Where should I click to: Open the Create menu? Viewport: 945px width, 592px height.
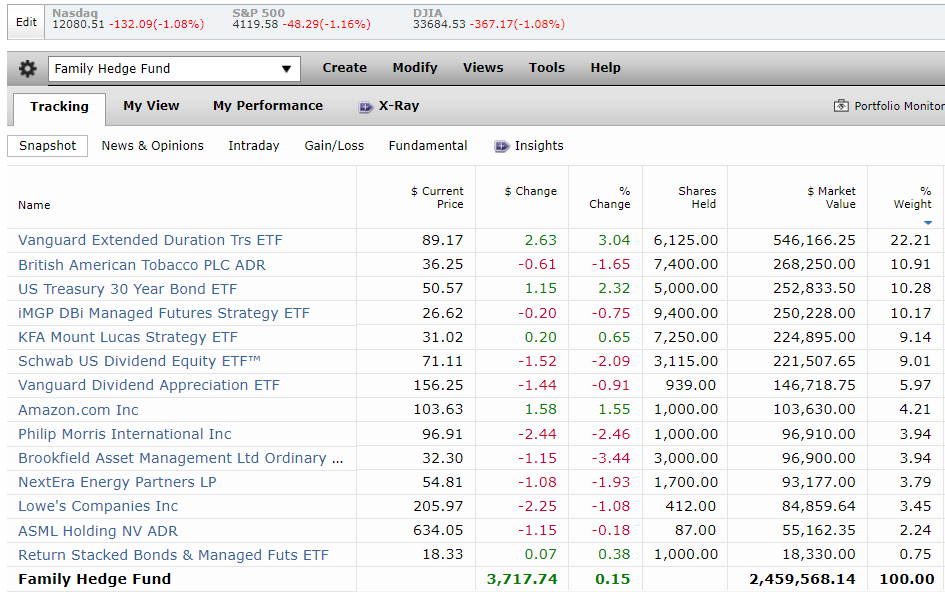point(344,68)
